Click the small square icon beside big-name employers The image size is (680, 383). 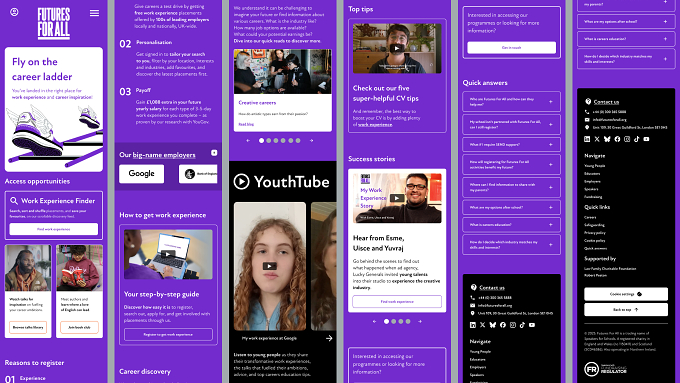pos(214,153)
